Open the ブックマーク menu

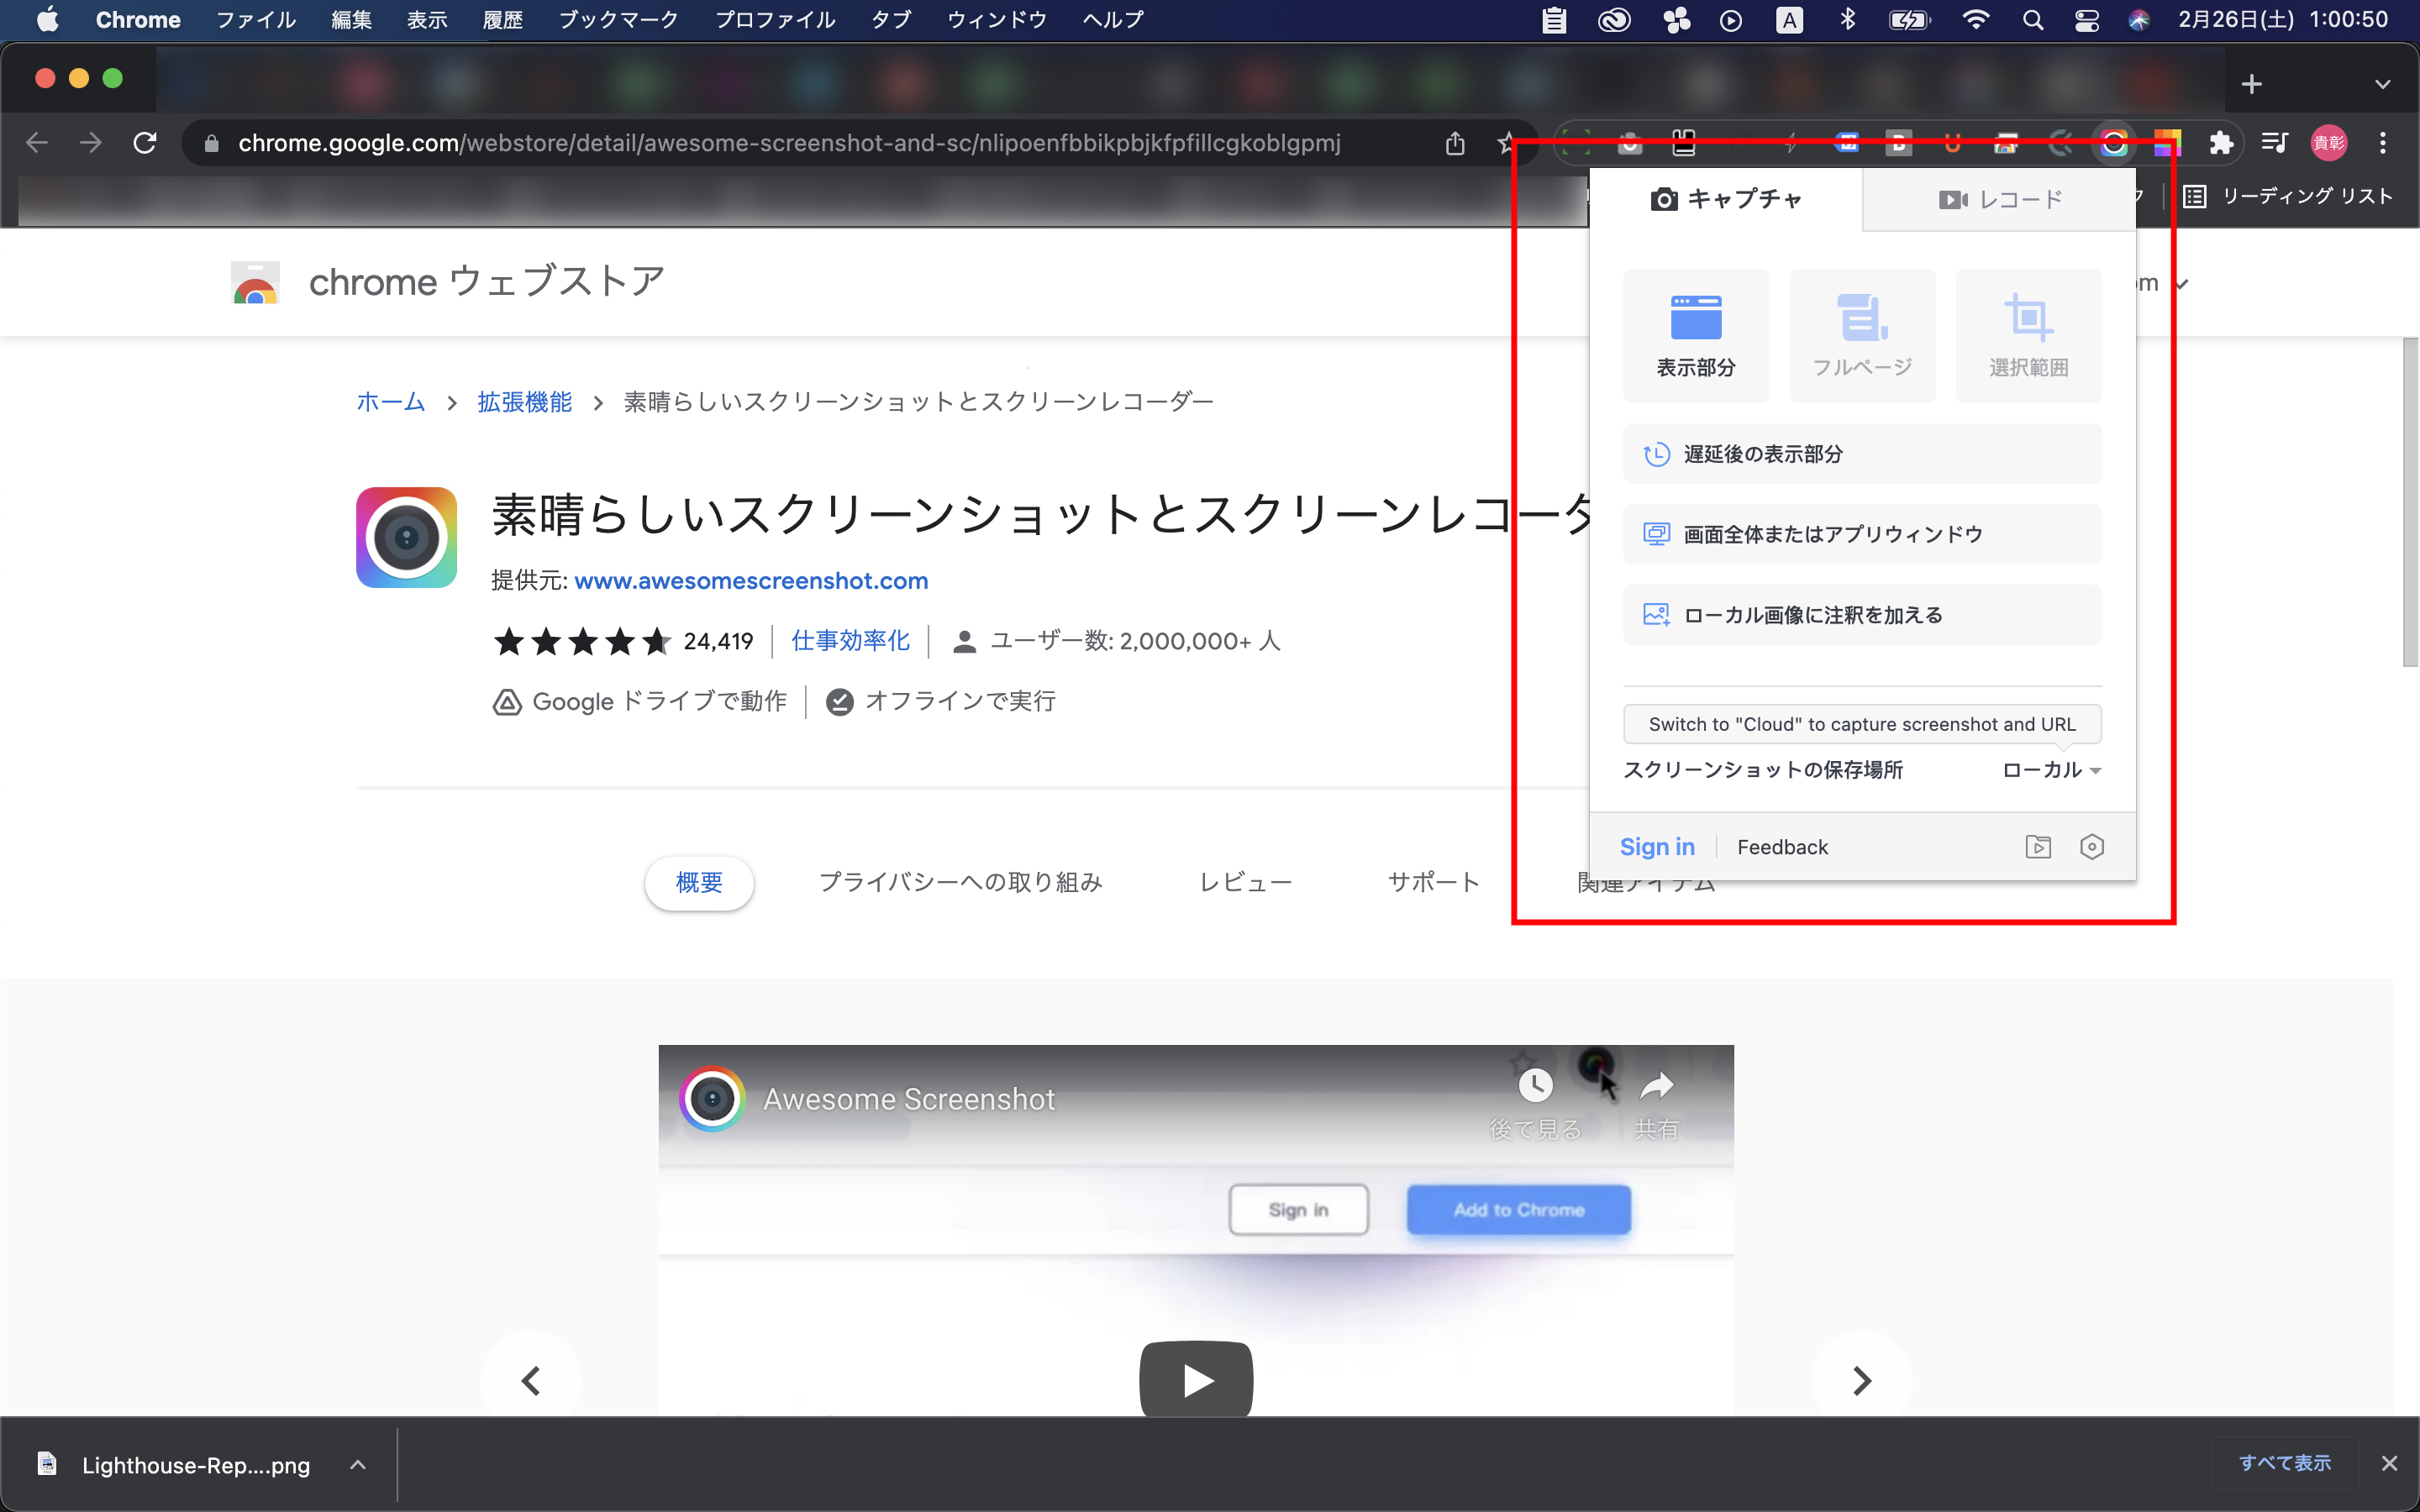click(x=618, y=20)
